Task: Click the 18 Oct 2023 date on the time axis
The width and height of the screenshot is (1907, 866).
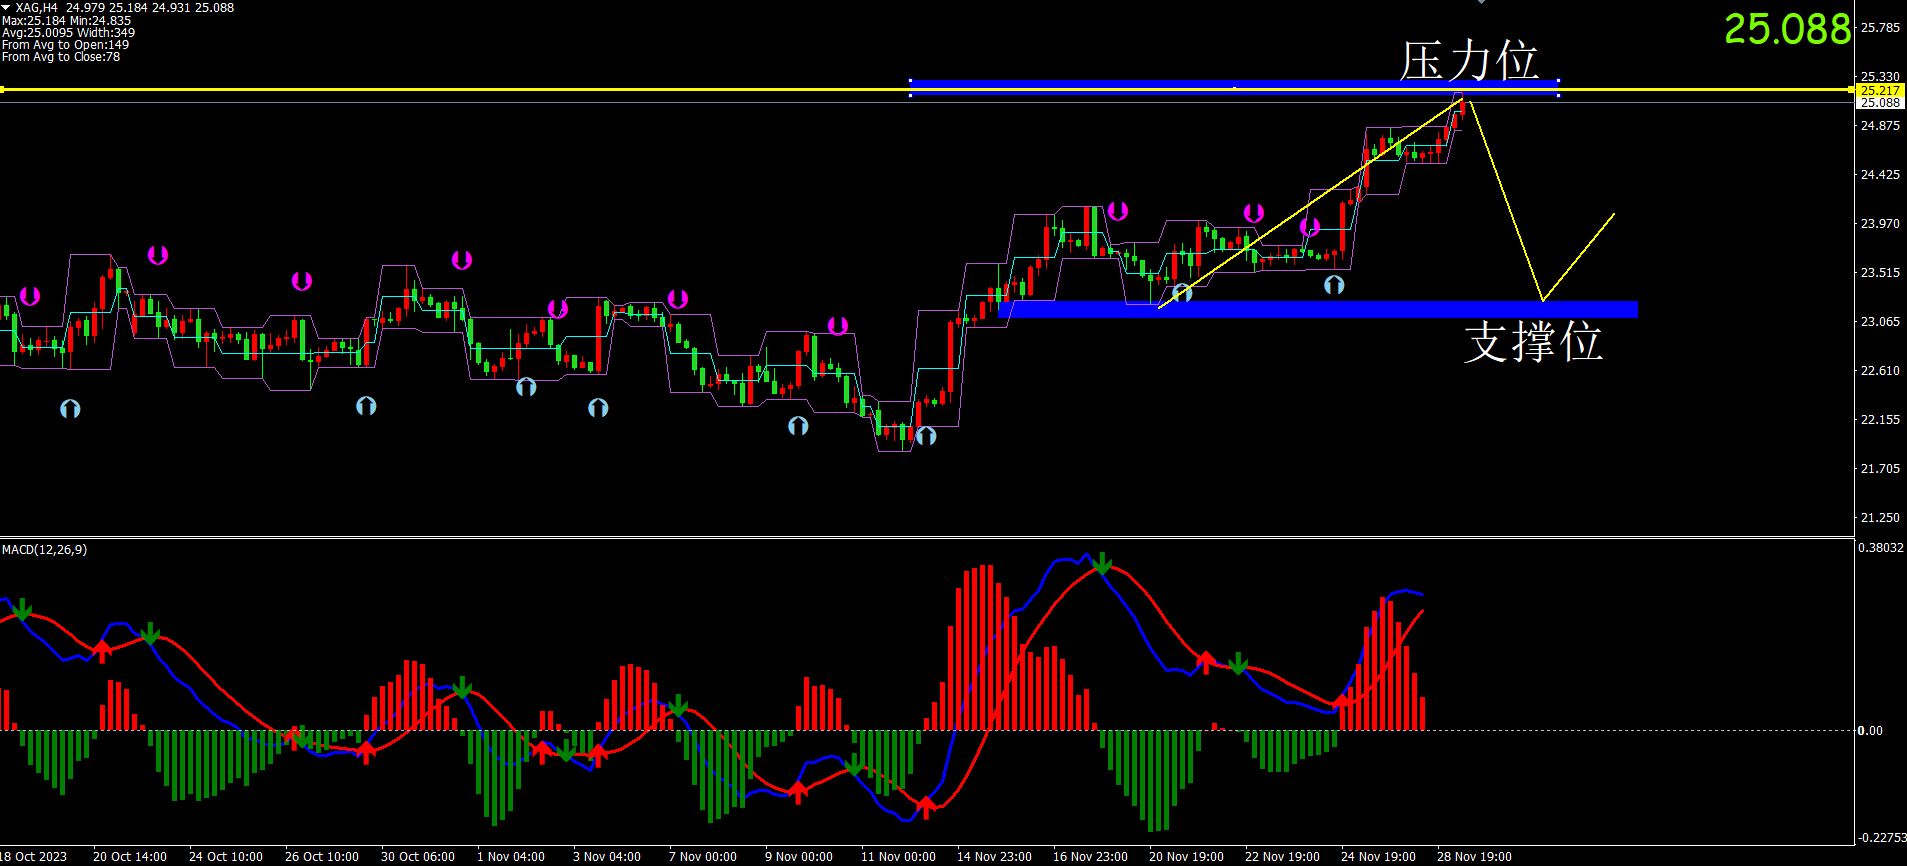Action: click(x=34, y=856)
